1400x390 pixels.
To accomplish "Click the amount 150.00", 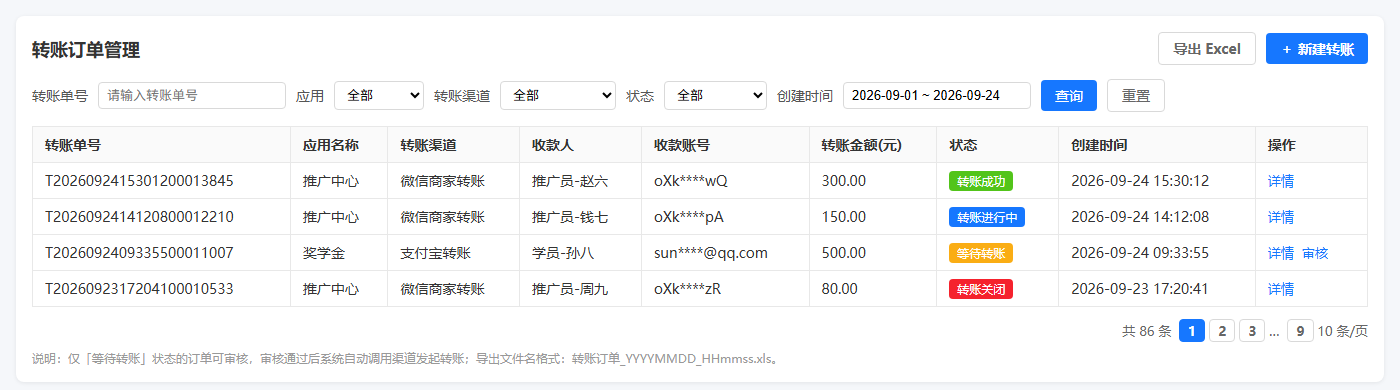I will pyautogui.click(x=844, y=217).
